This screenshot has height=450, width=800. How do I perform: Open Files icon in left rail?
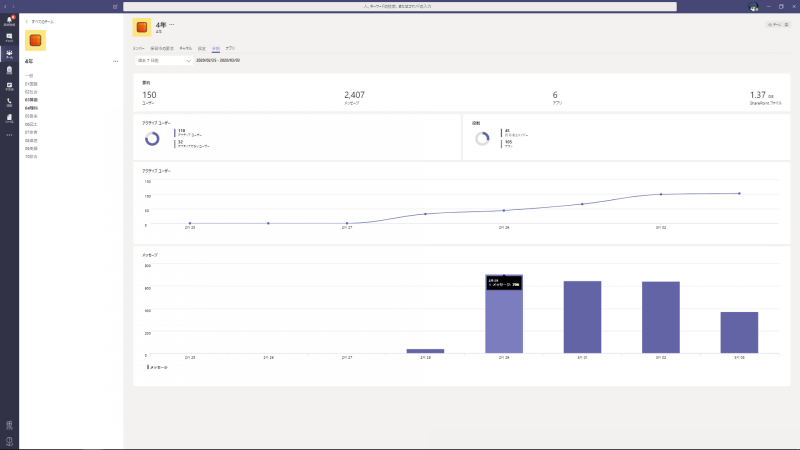tap(9, 117)
